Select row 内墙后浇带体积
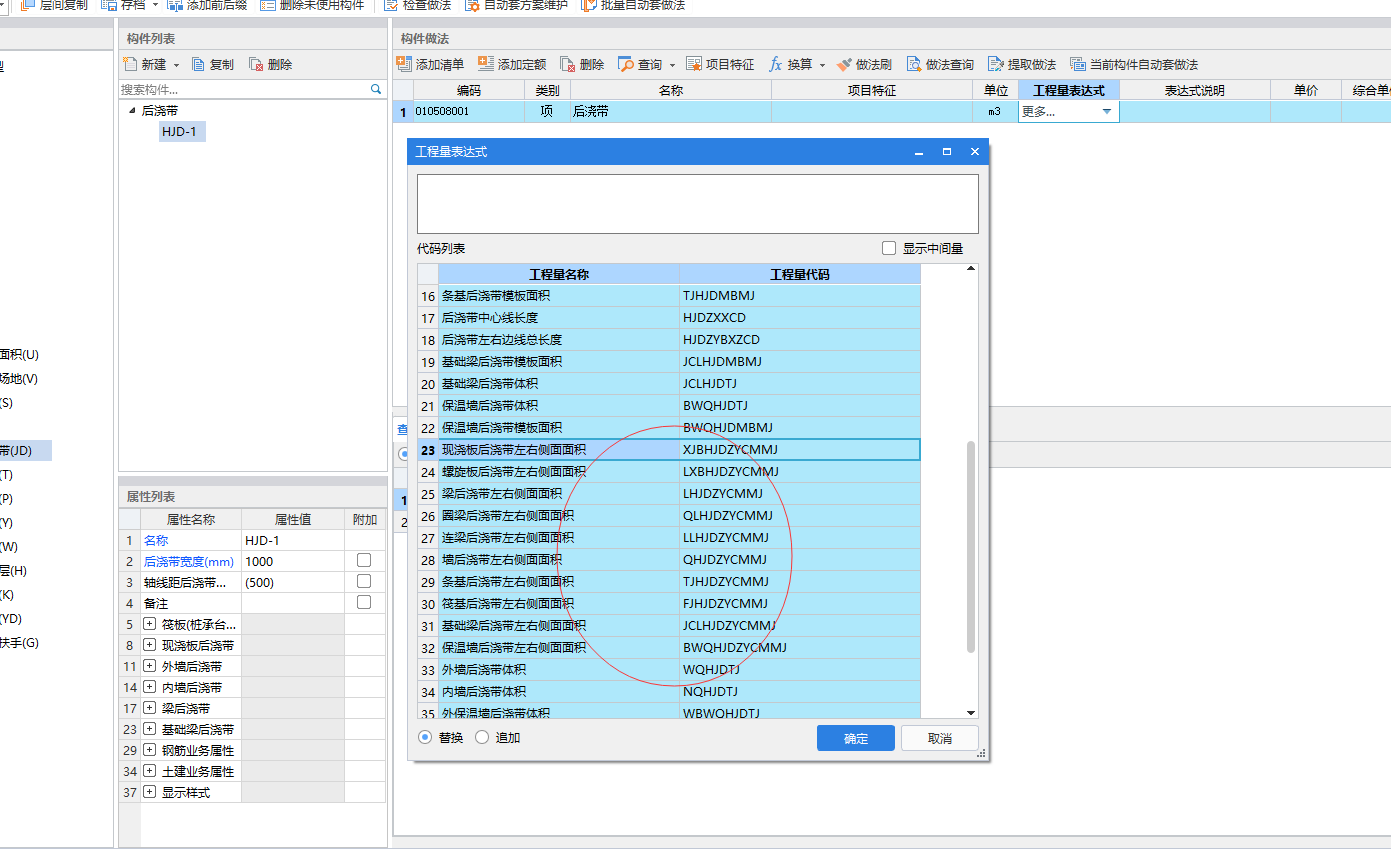Viewport: 1391px width, 849px height. click(668, 692)
